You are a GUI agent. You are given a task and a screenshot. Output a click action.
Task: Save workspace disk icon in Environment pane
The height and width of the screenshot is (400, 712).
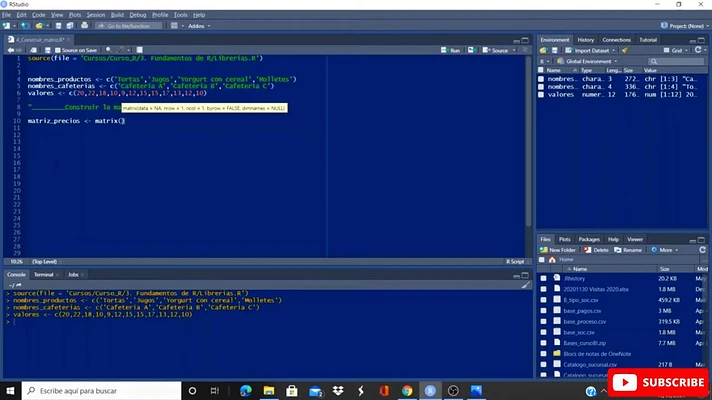(x=554, y=50)
